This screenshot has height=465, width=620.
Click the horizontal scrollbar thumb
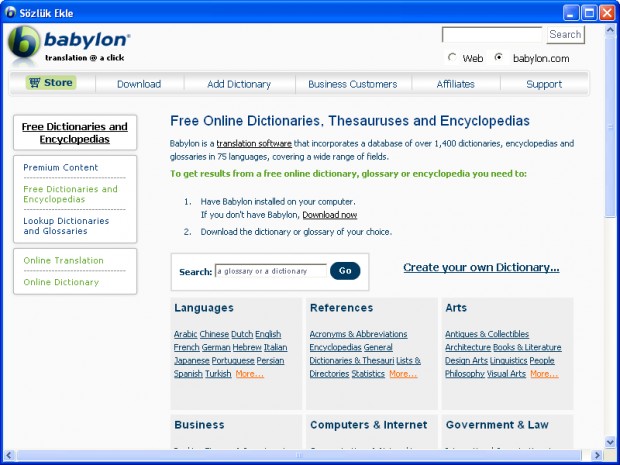(x=299, y=455)
